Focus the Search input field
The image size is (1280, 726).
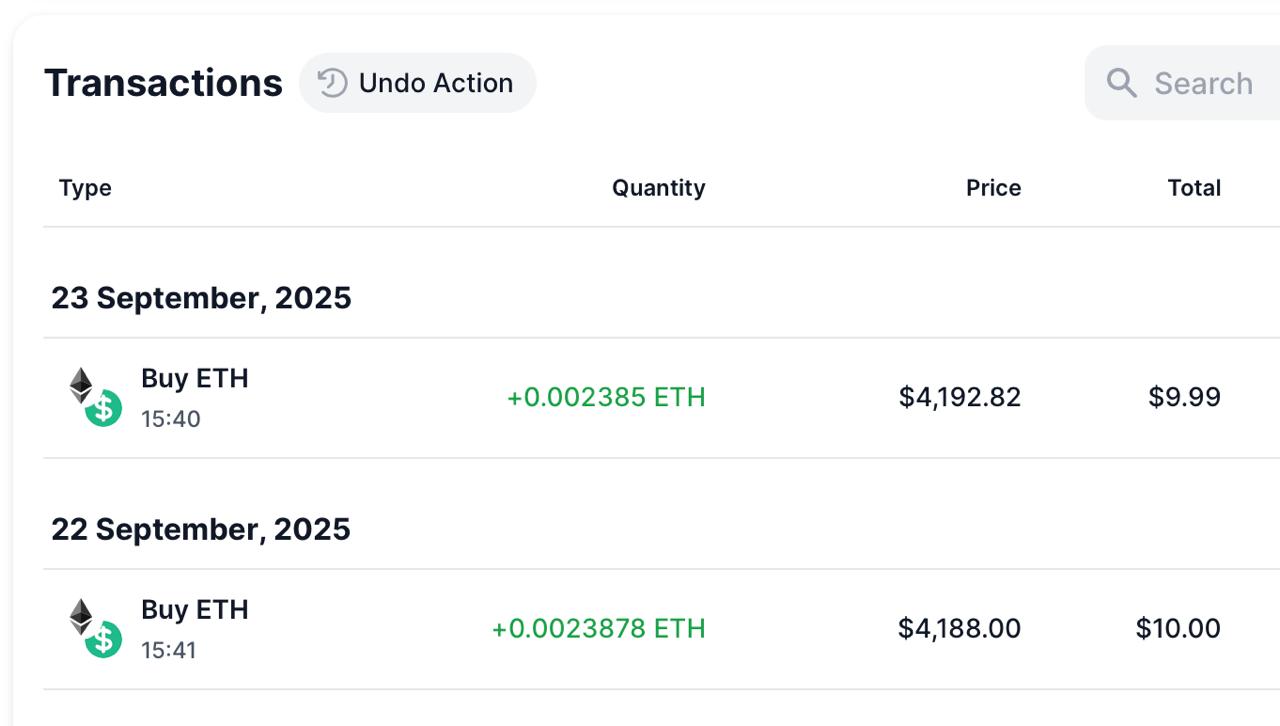pos(1203,83)
